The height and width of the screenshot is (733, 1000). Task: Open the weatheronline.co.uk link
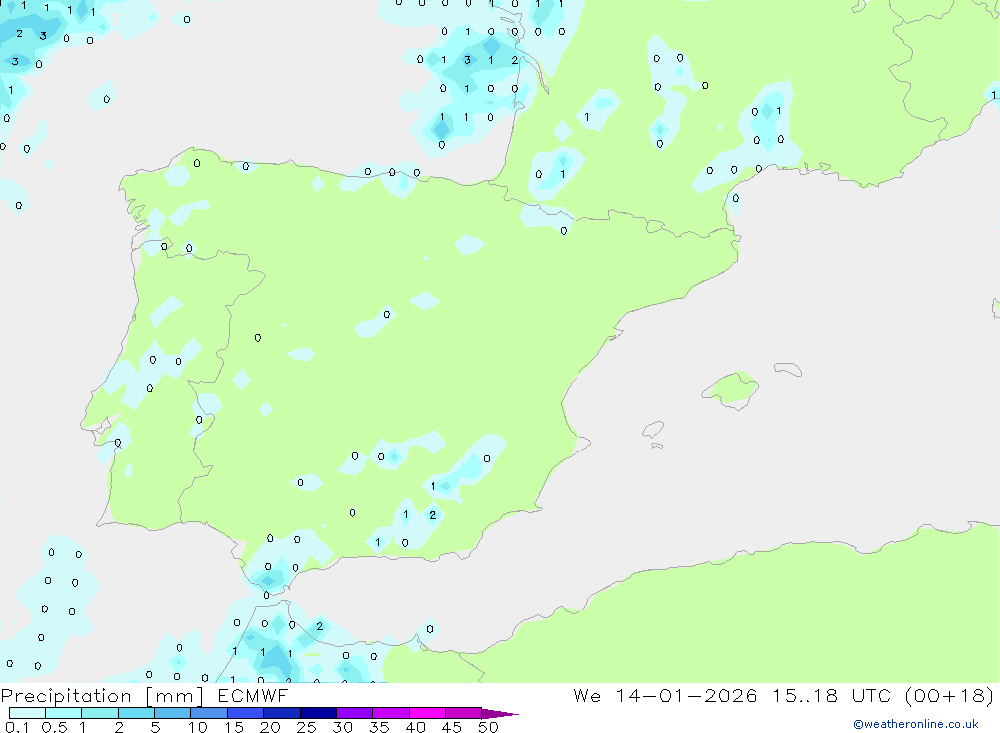[916, 724]
